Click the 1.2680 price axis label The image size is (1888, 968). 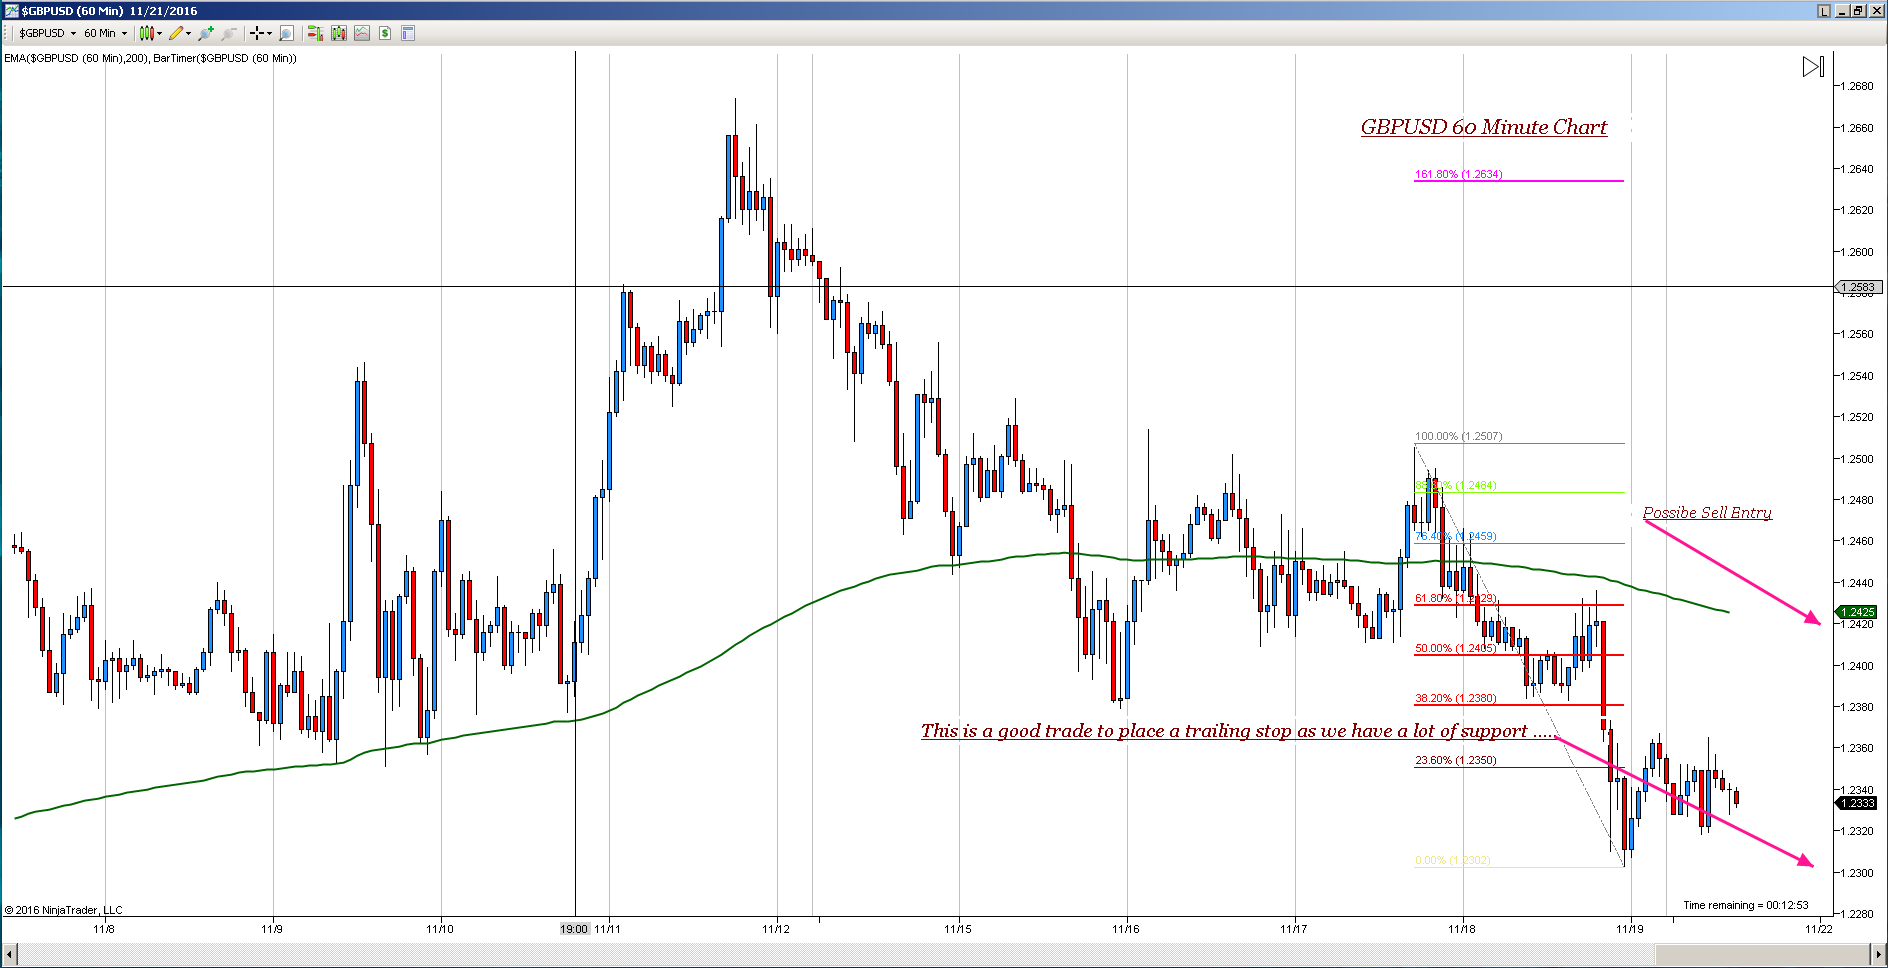click(1858, 86)
